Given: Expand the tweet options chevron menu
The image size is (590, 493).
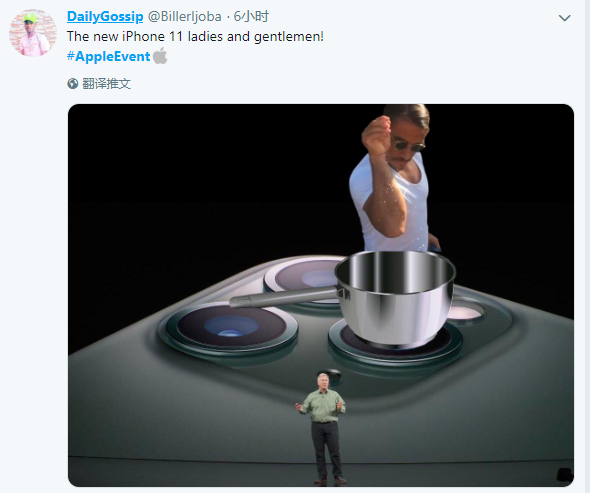Looking at the screenshot, I should pyautogui.click(x=564, y=18).
